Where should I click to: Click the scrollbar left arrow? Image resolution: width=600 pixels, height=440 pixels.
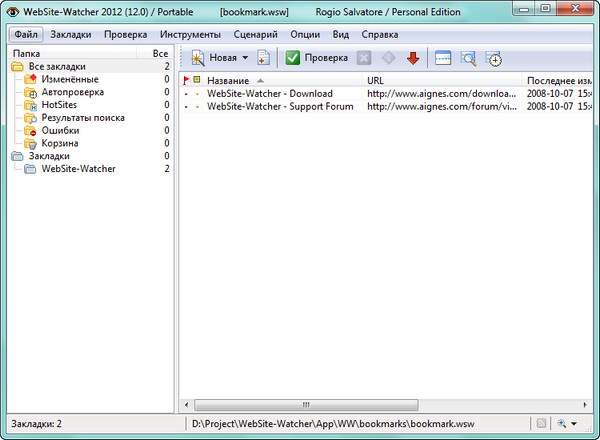pos(186,405)
